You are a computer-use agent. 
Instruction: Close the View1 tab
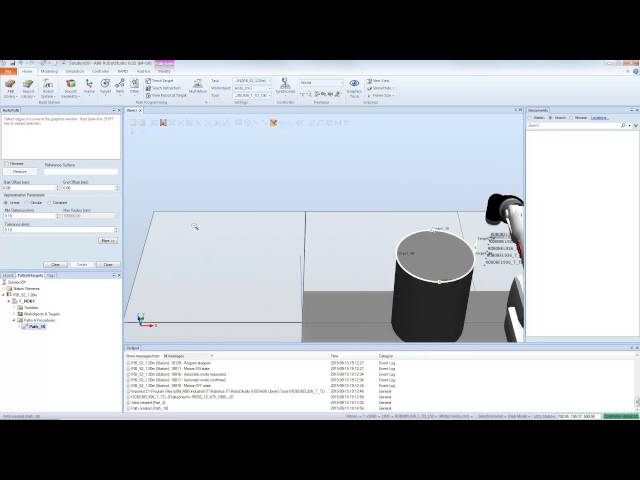point(140,110)
